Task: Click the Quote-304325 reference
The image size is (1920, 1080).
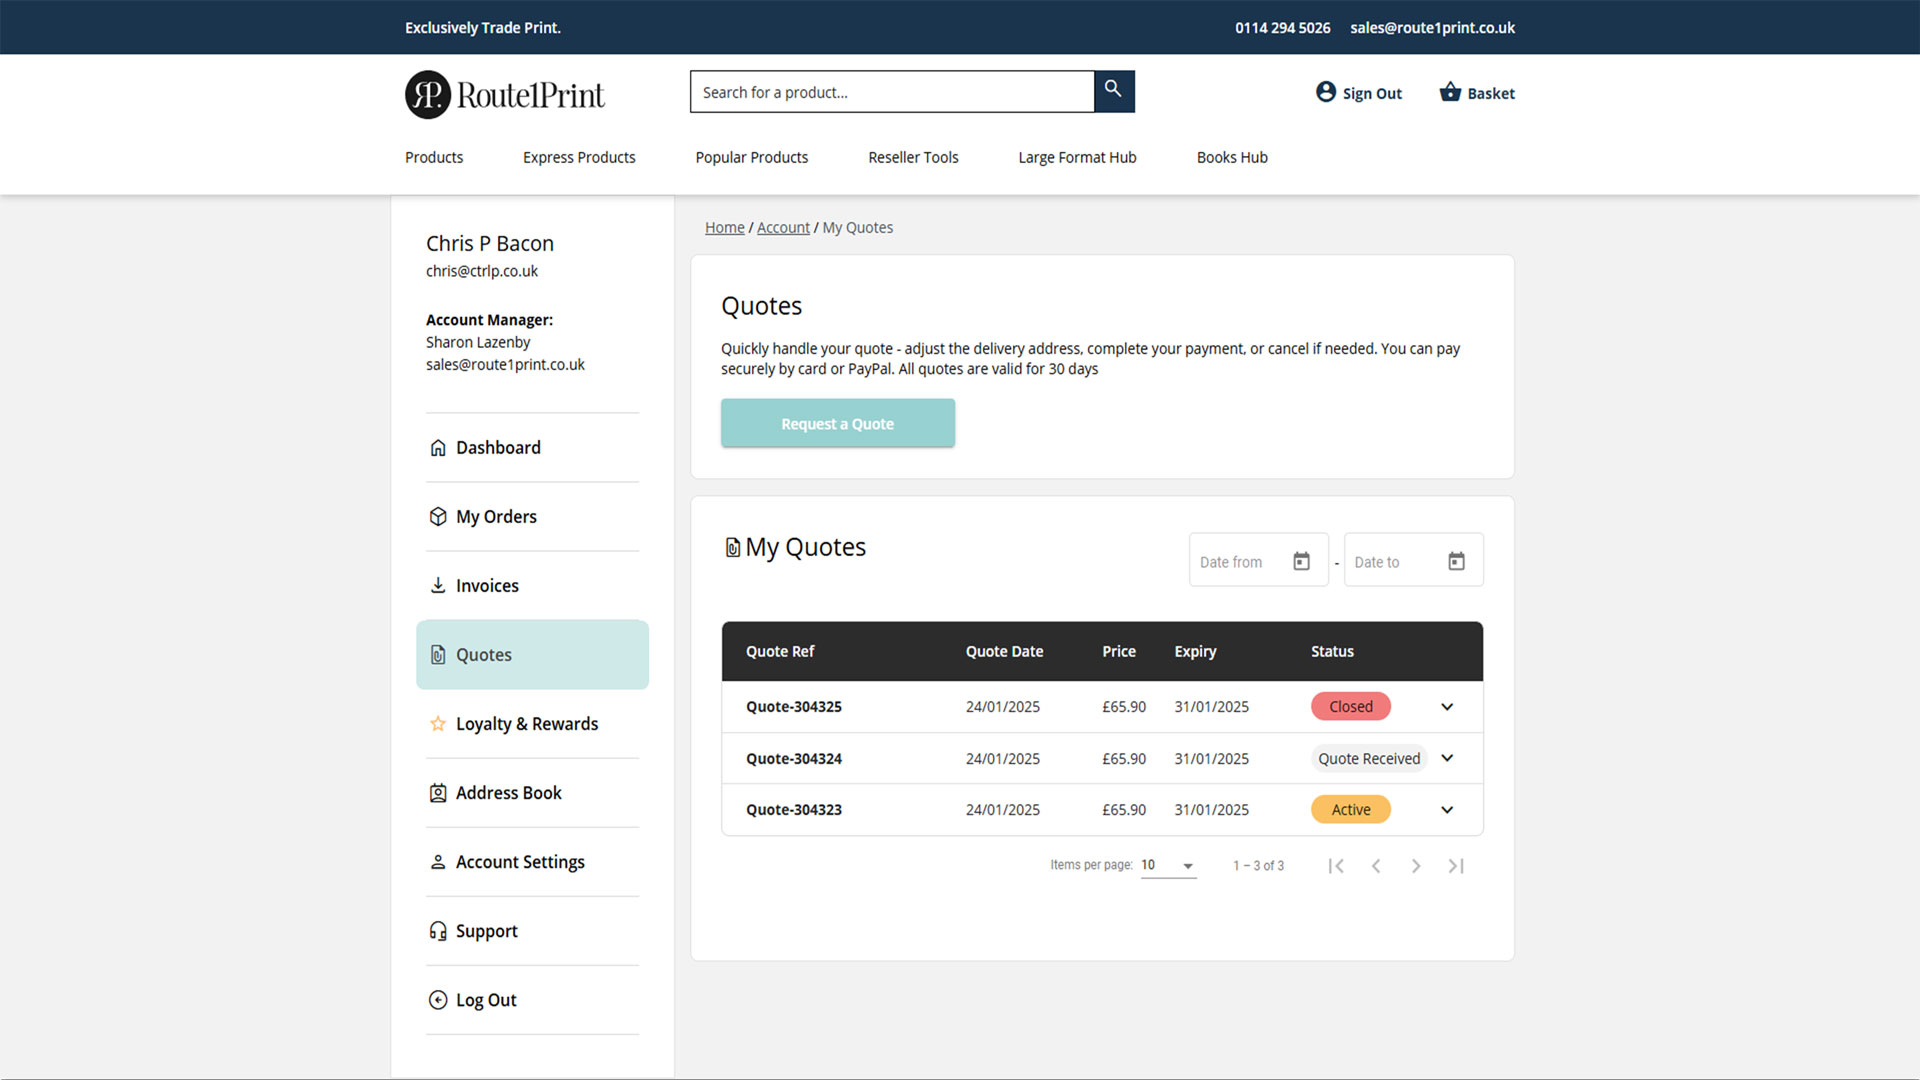Action: click(x=794, y=706)
